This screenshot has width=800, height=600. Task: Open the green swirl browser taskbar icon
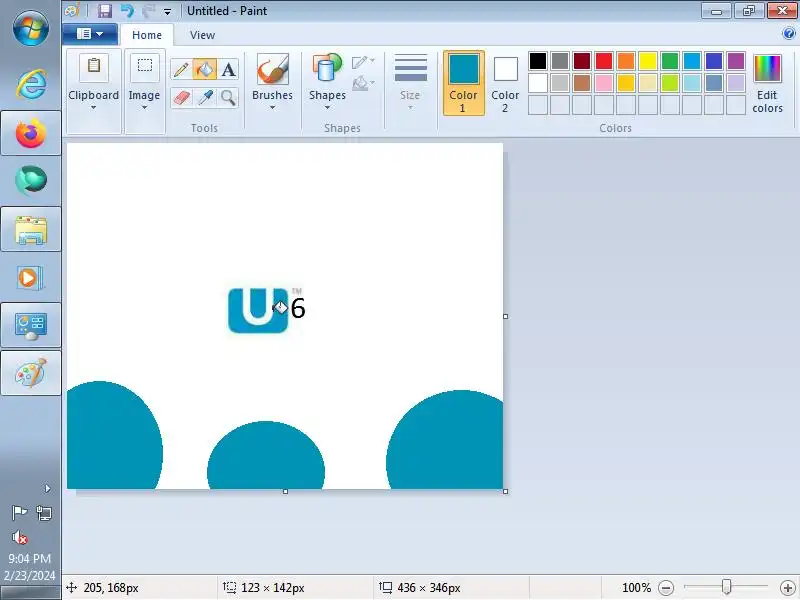point(31,181)
